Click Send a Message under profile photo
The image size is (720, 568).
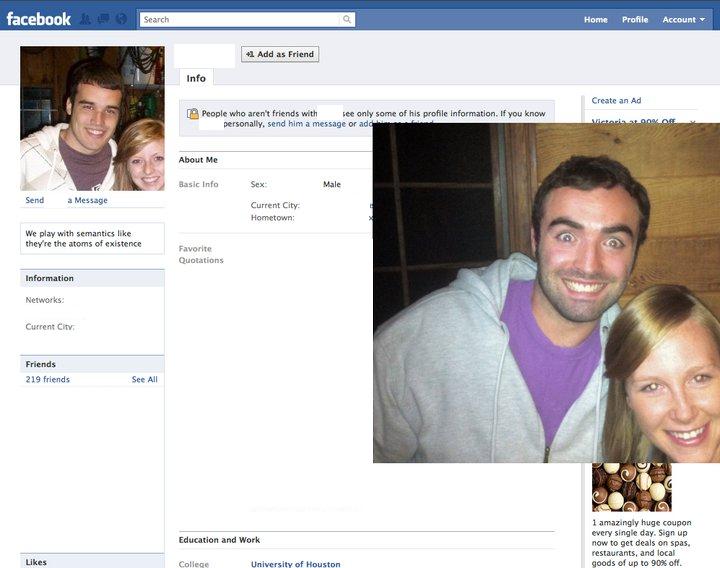tap(66, 200)
